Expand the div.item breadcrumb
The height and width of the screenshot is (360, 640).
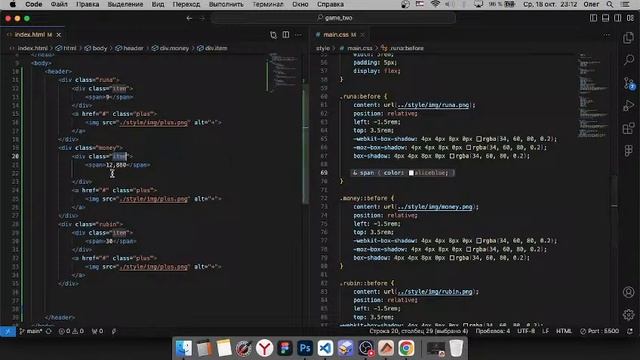tap(212, 48)
